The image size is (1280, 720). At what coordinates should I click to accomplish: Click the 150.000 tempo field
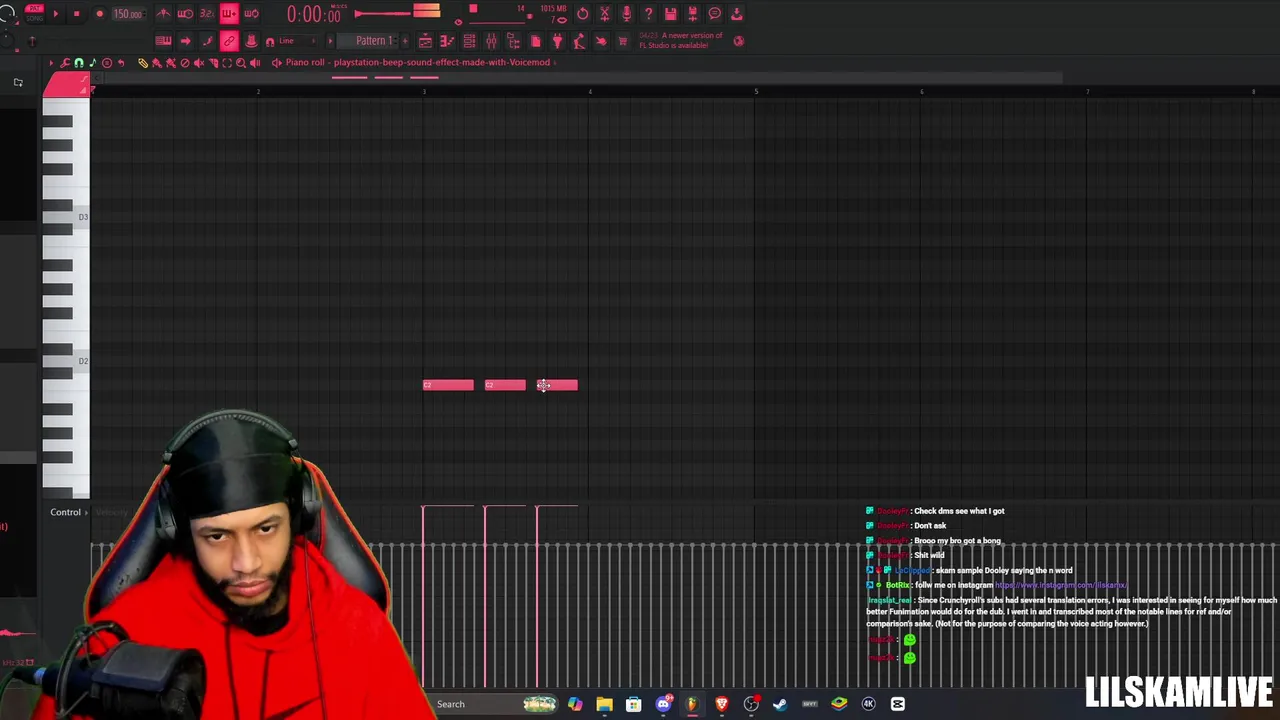pos(128,14)
